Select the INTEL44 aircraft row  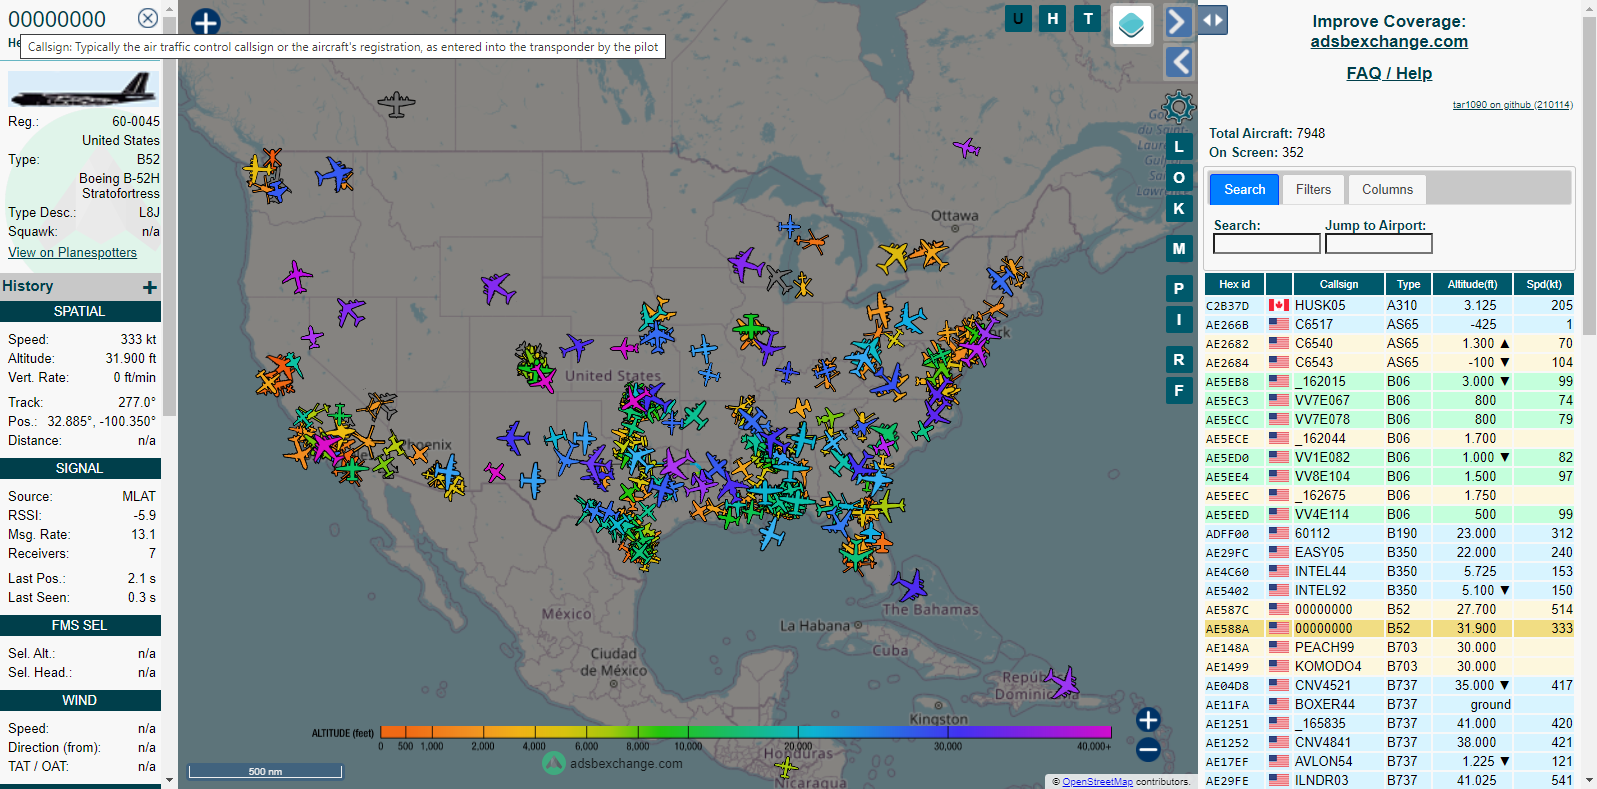pyautogui.click(x=1389, y=571)
